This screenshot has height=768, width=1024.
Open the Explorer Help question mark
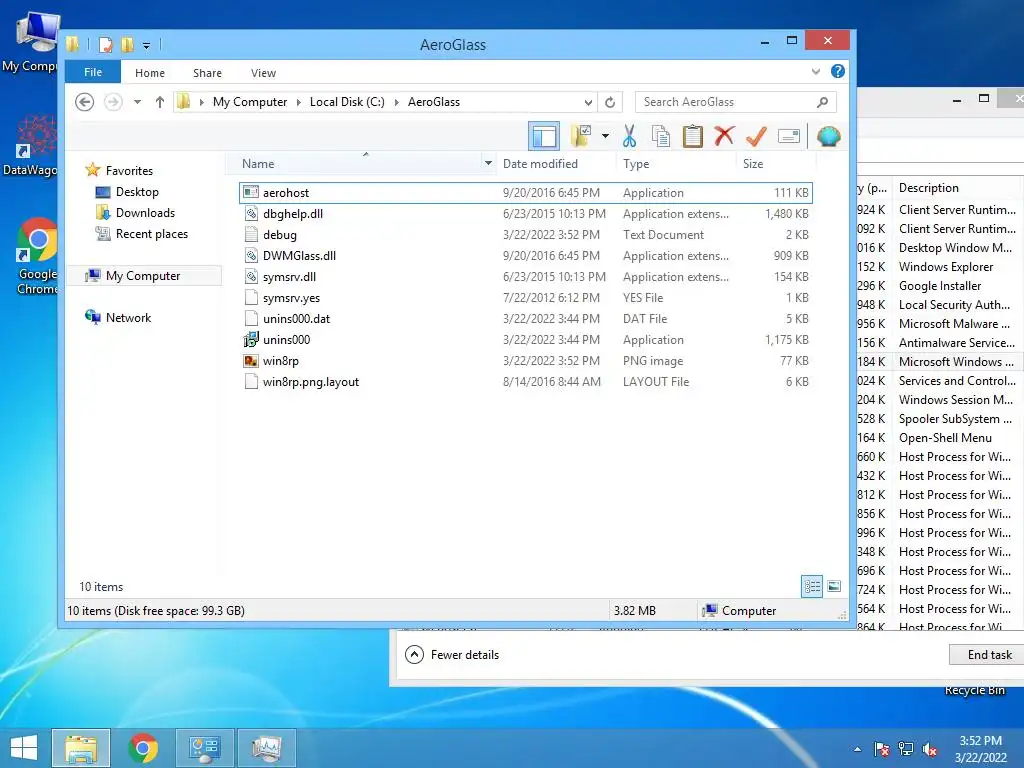[838, 71]
